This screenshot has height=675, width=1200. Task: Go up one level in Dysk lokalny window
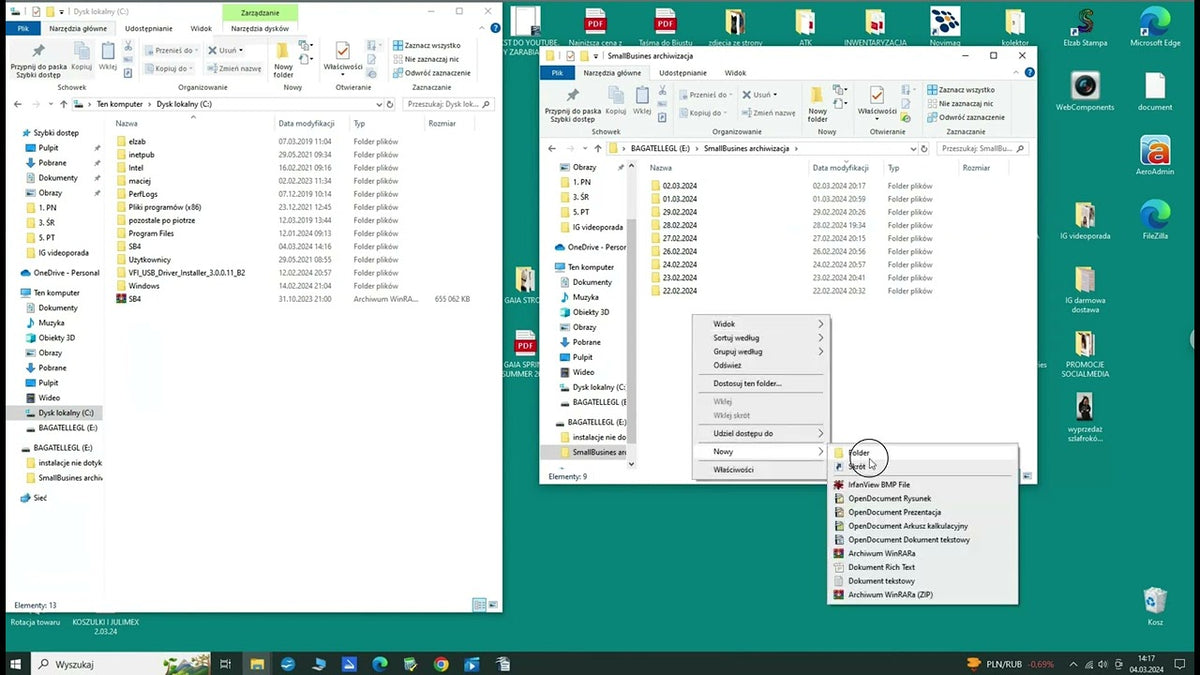pos(64,104)
